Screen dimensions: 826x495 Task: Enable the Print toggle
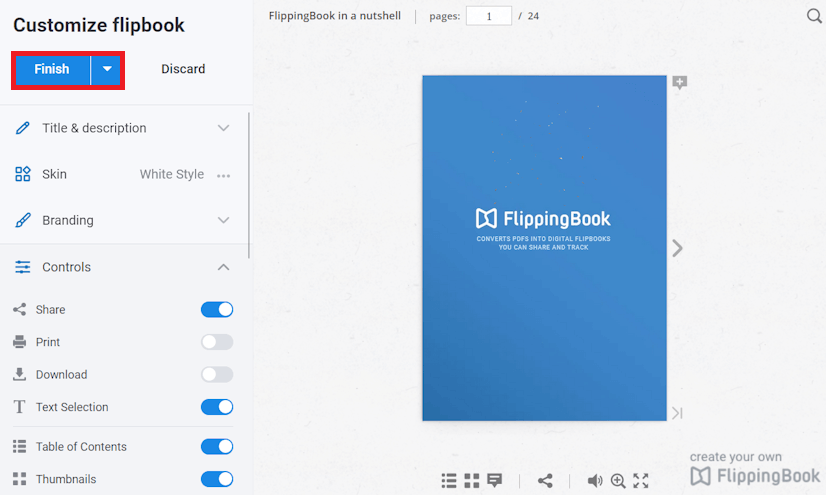[217, 342]
